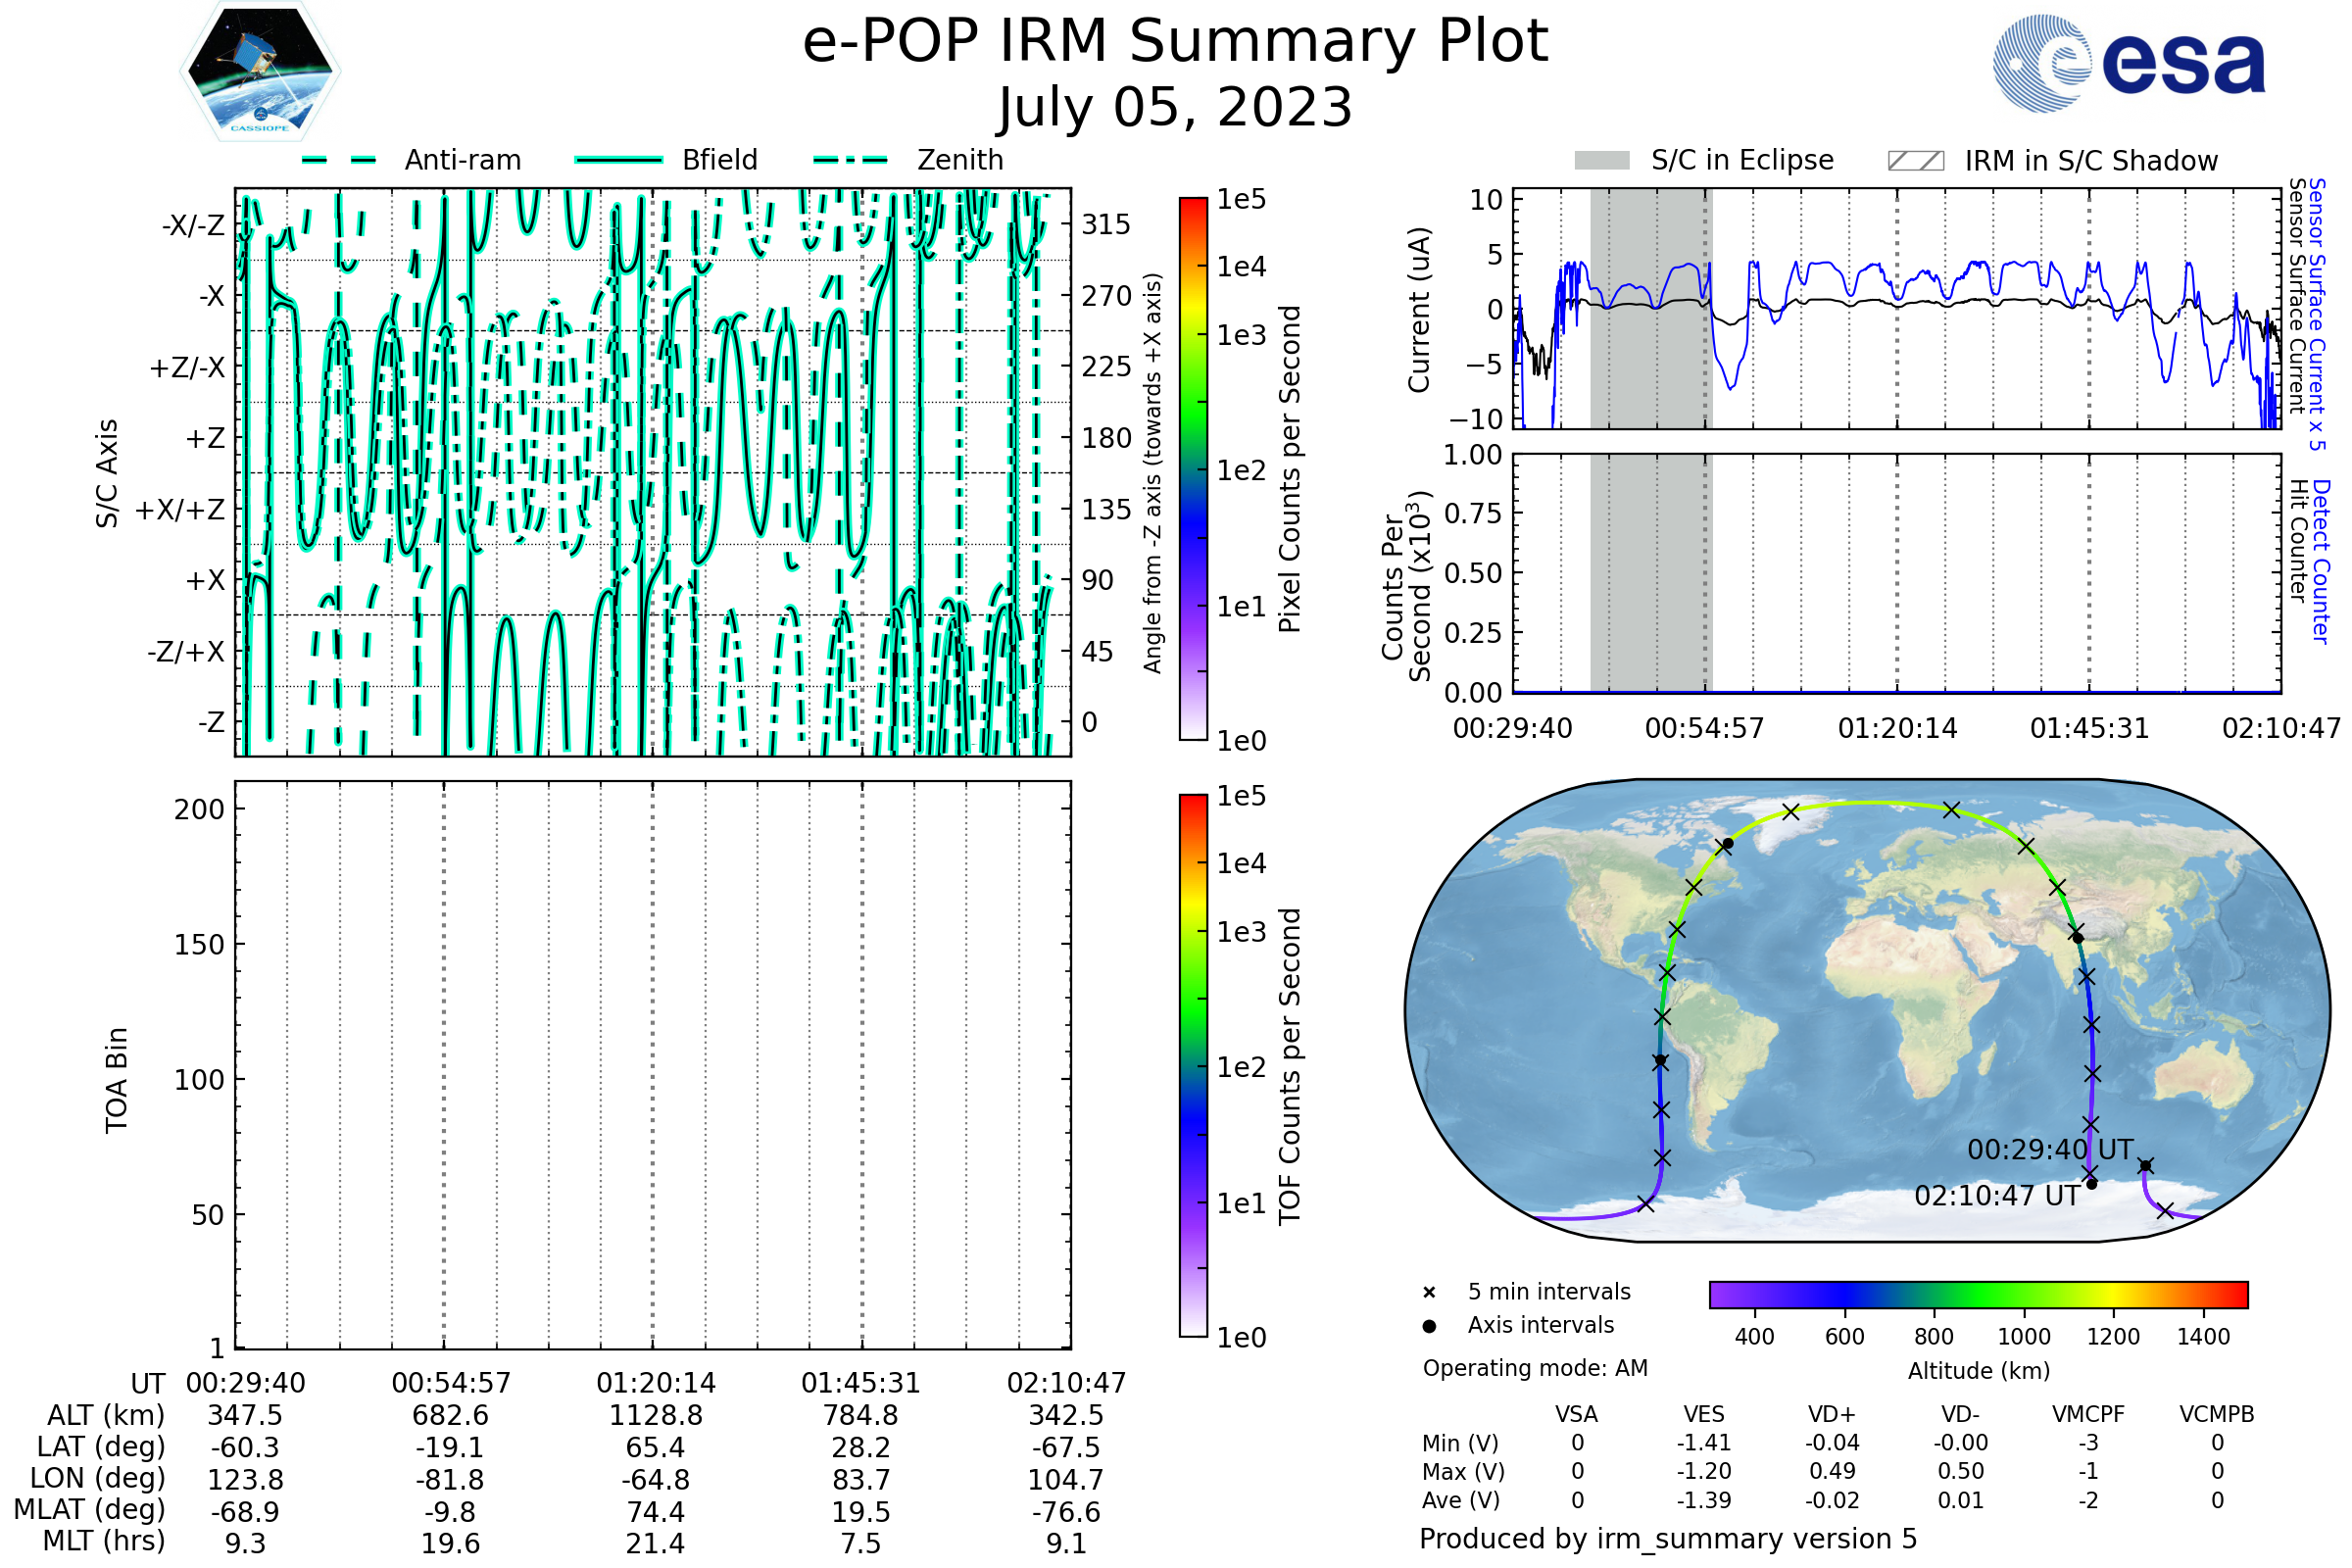This screenshot has height=1568, width=2352.
Task: Click the 5 min intervals cross marker
Action: pyautogui.click(x=1429, y=1293)
